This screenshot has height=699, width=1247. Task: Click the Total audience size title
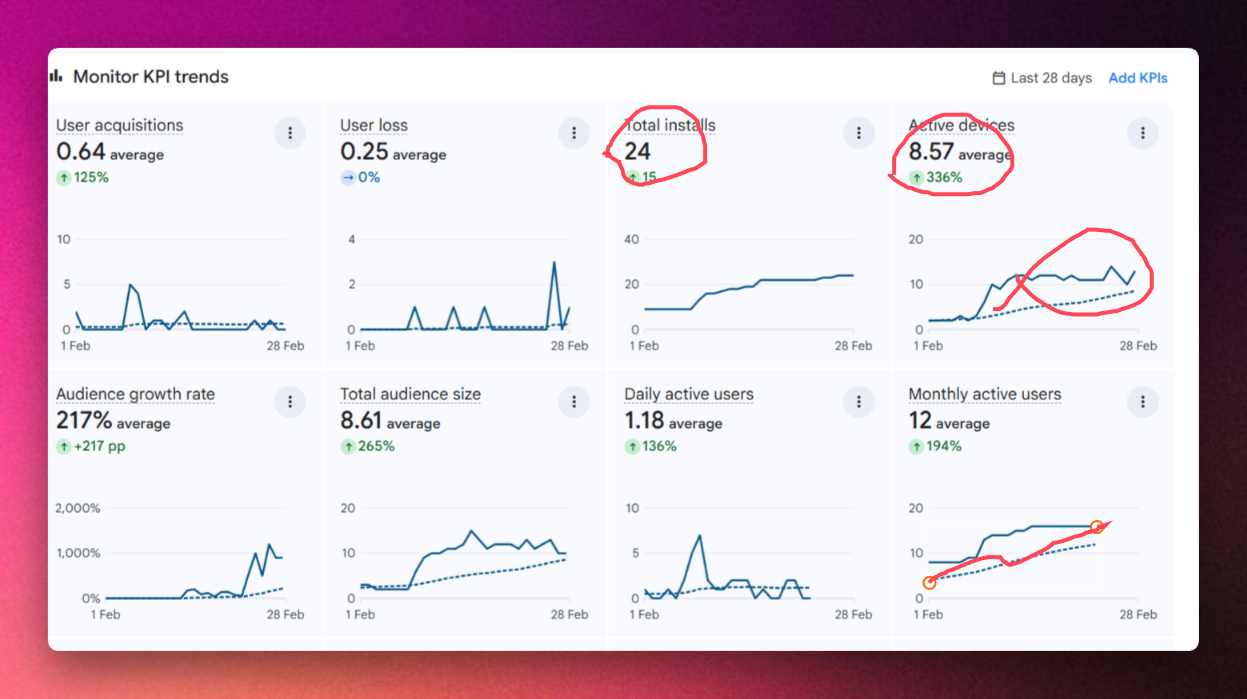(x=410, y=394)
